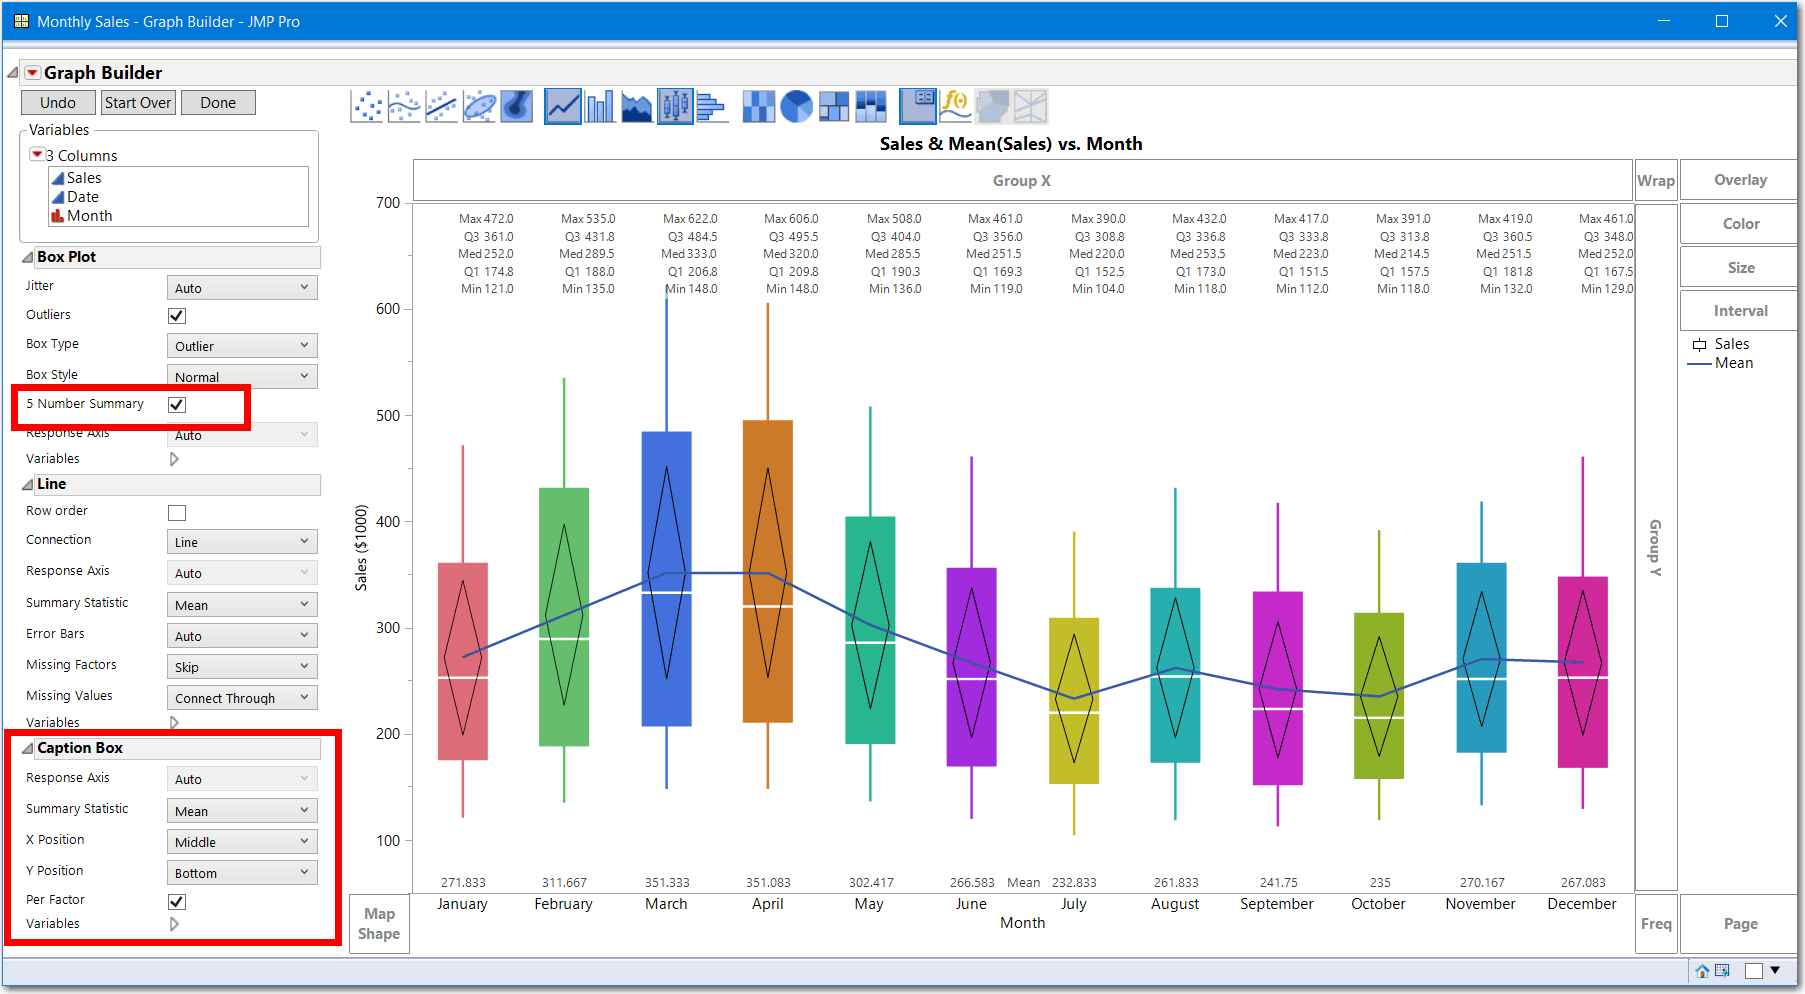The height and width of the screenshot is (994, 1805).
Task: Select the Contour density element icon
Action: tap(516, 106)
